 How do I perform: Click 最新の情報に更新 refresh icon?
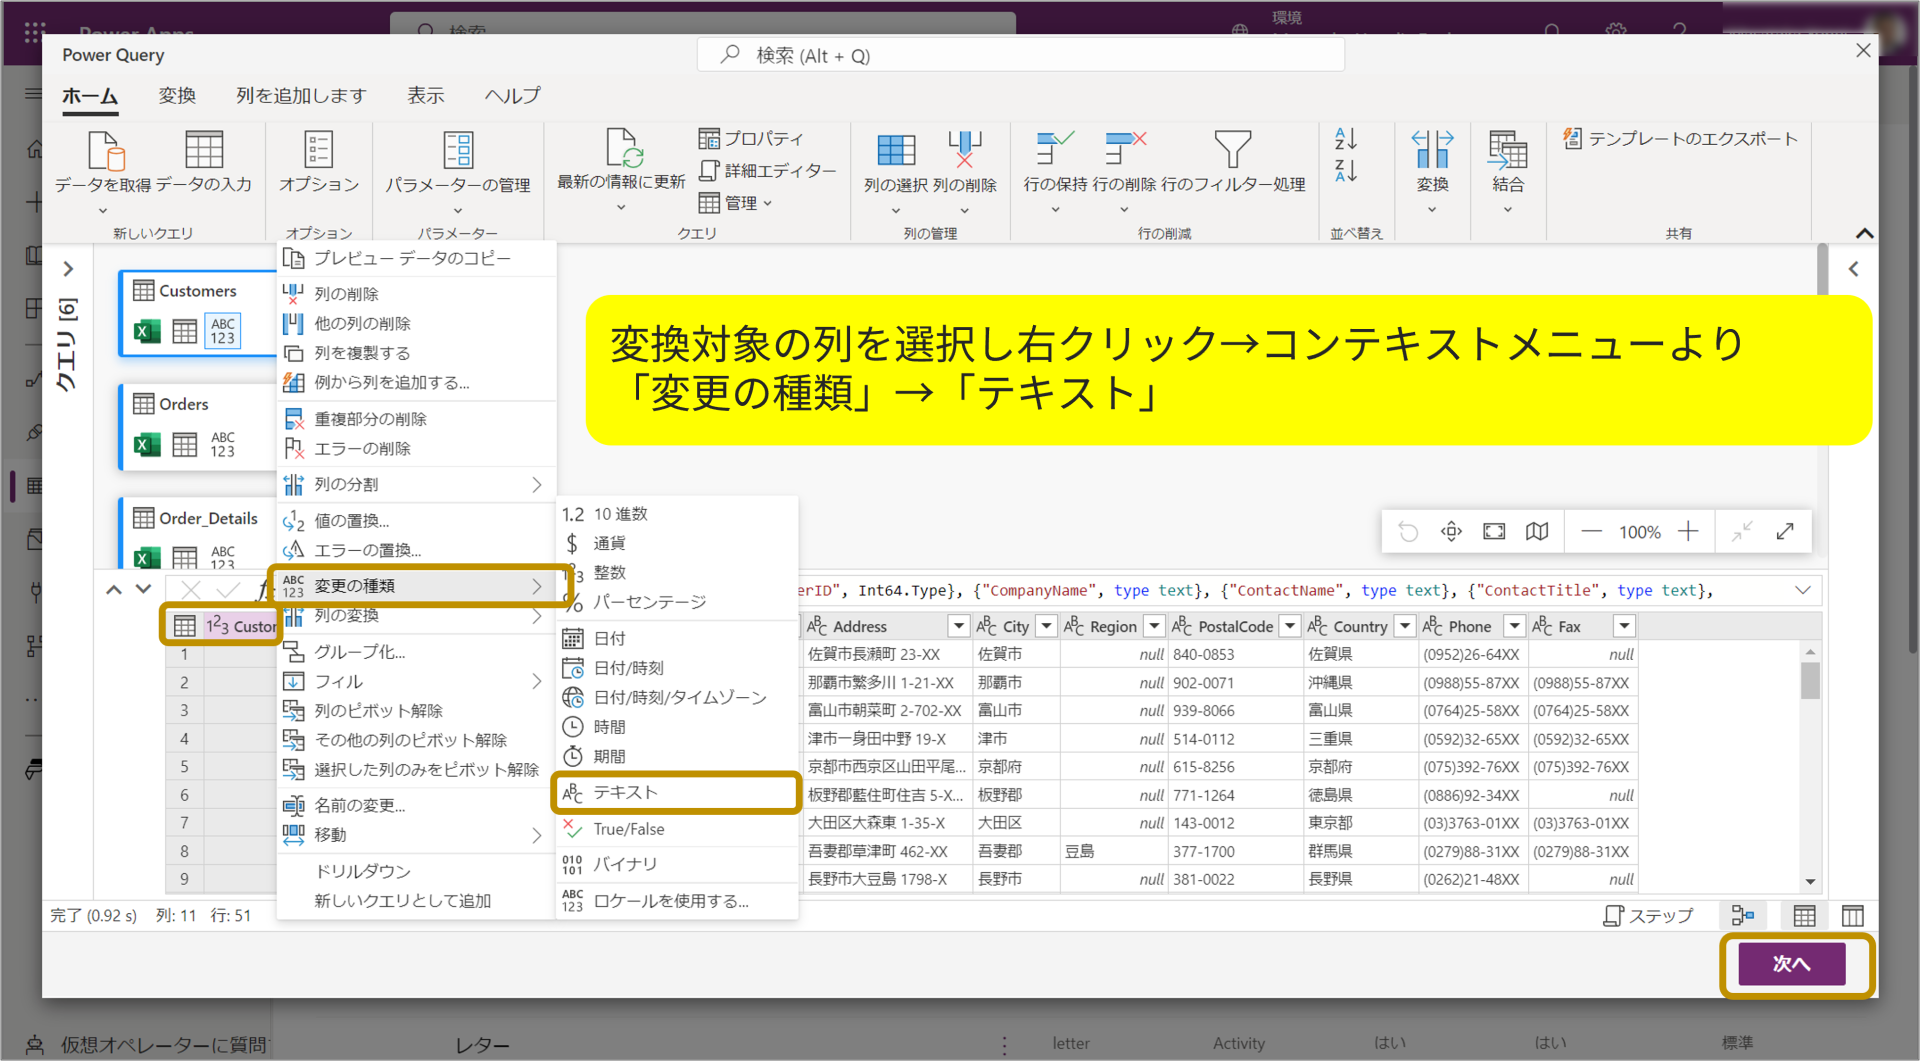(622, 148)
